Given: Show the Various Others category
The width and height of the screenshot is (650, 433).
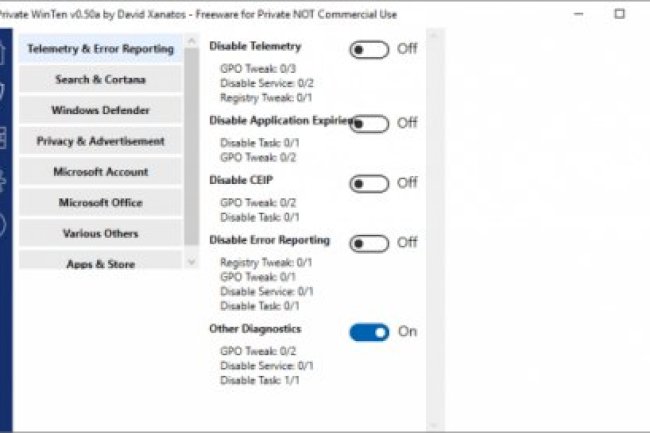Looking at the screenshot, I should (x=100, y=233).
